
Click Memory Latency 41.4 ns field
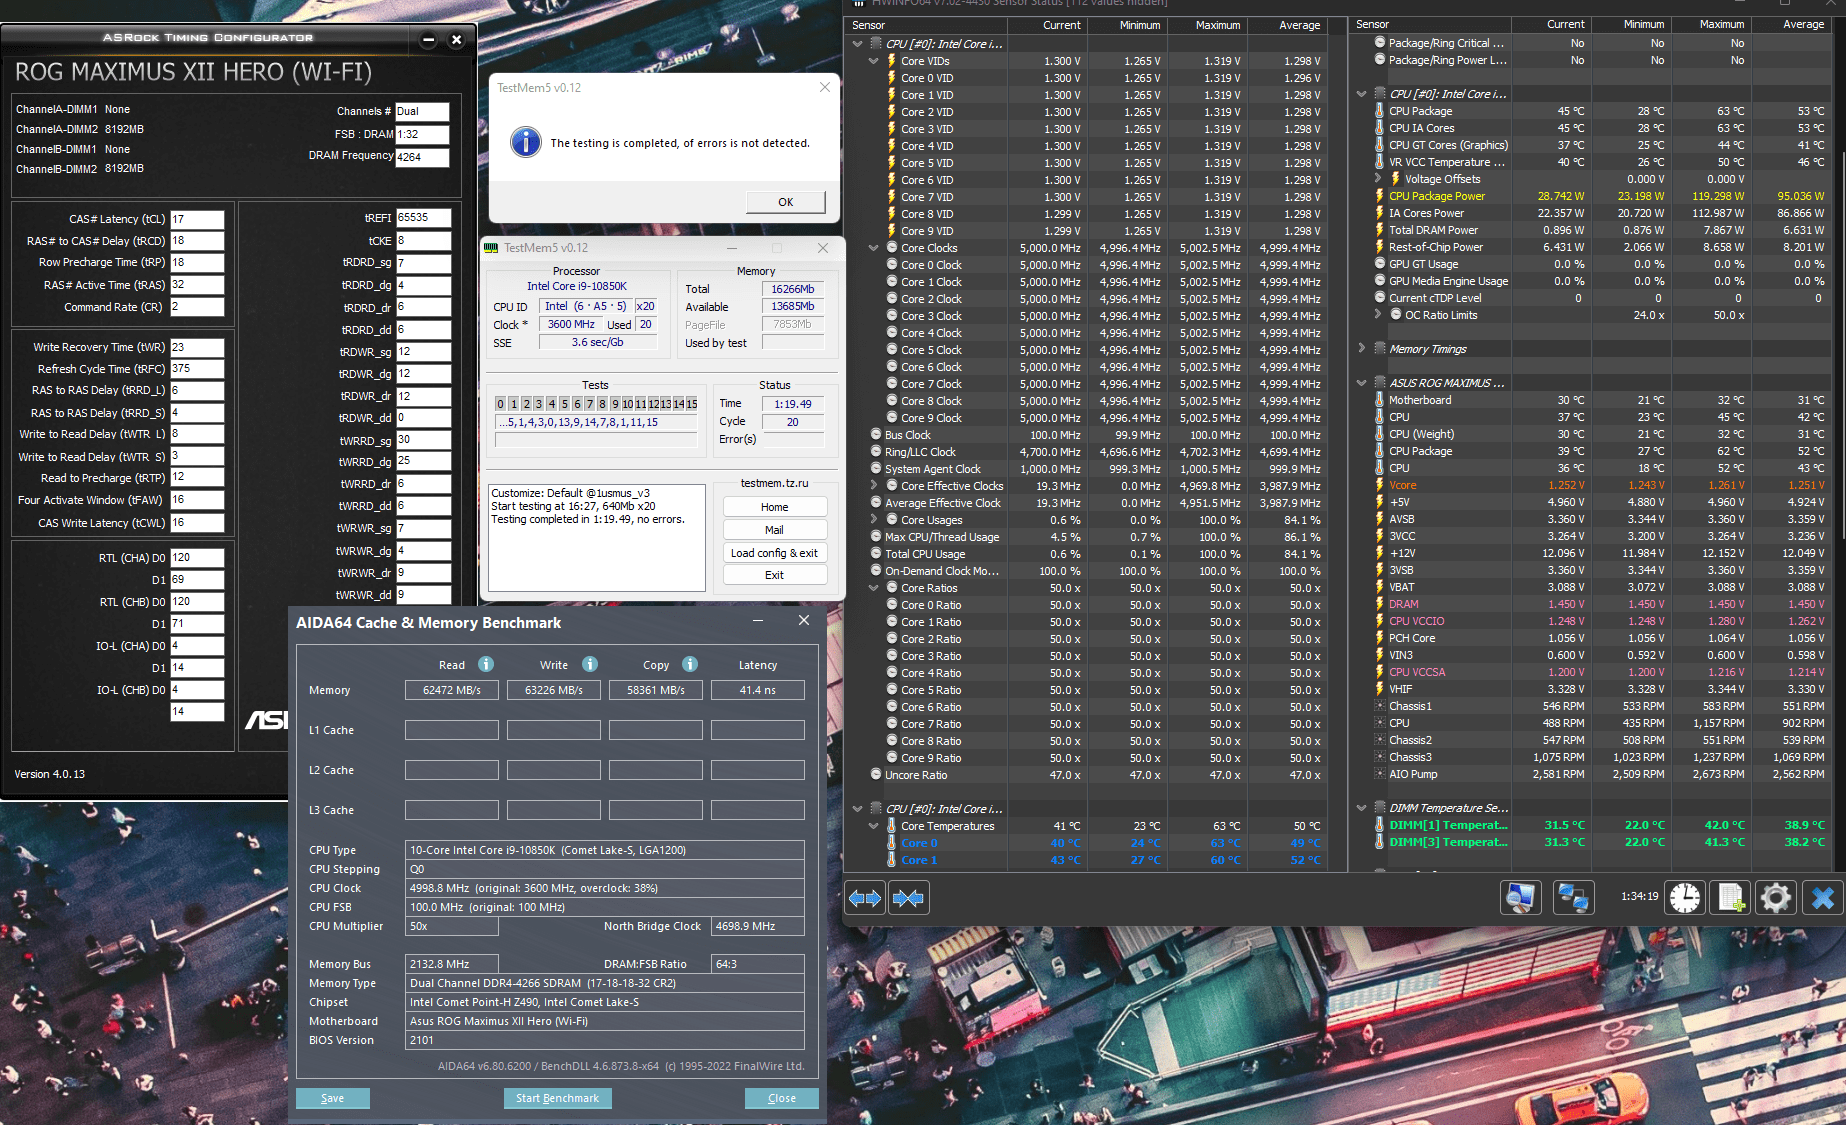(x=758, y=690)
